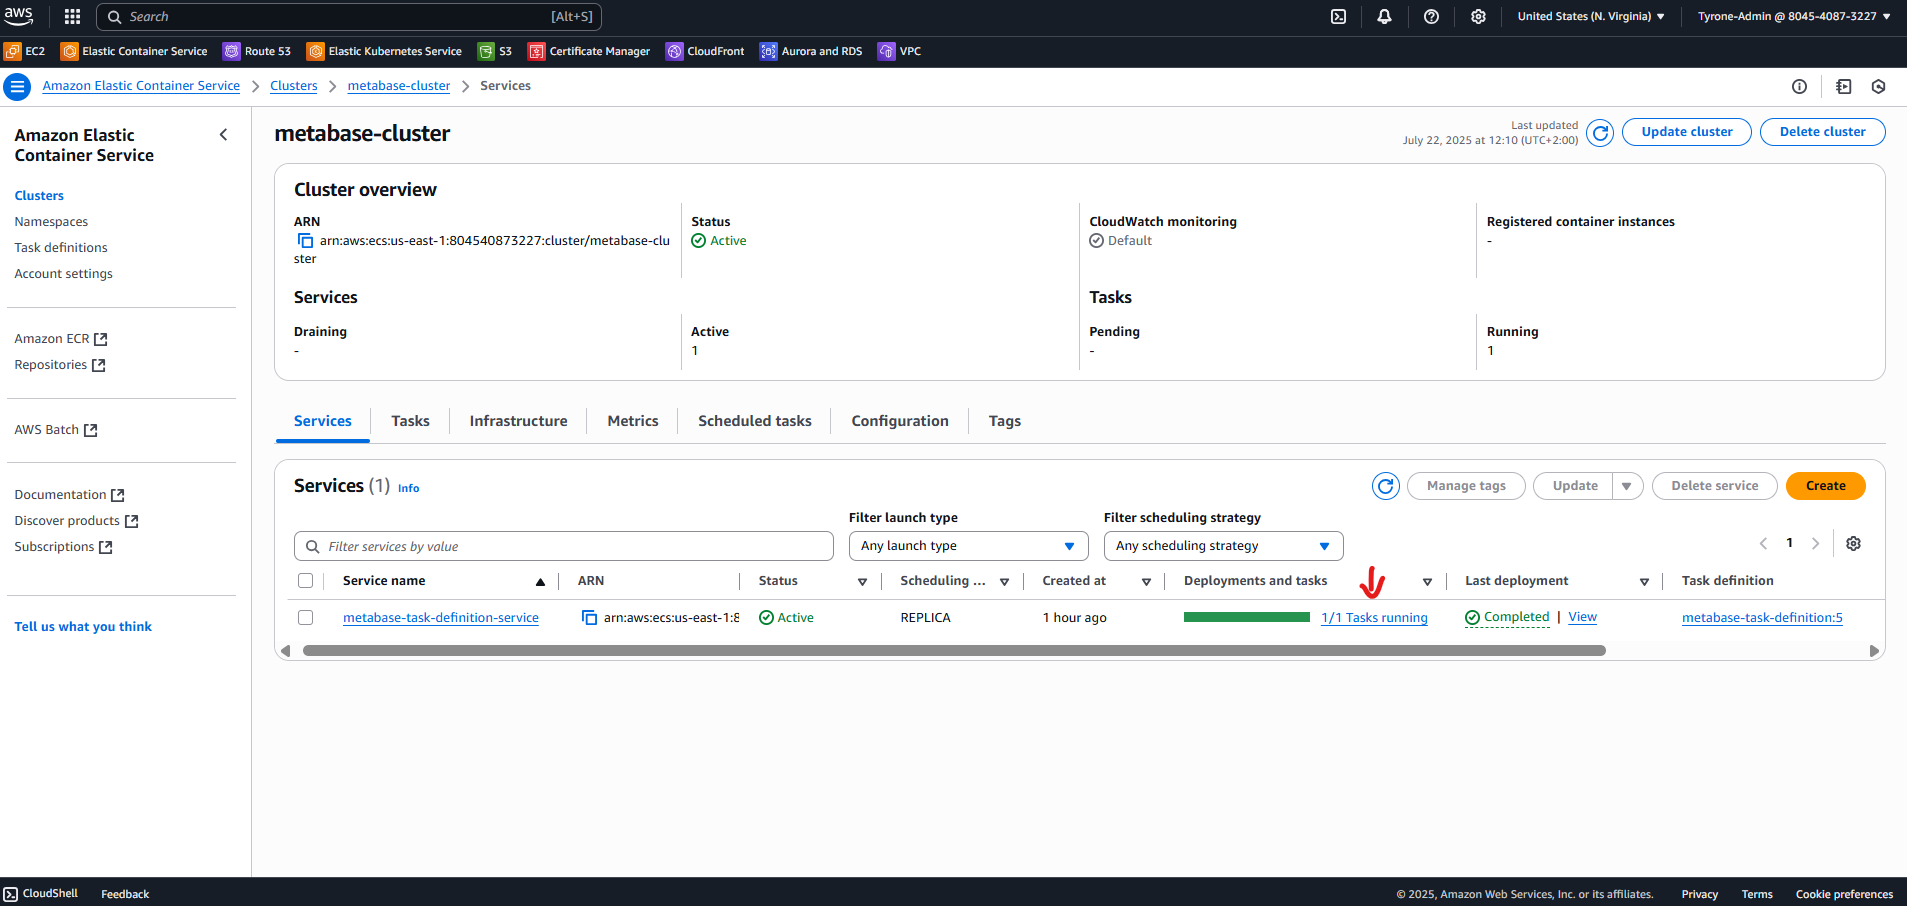Open the Any scheduling strategy dropdown

click(1222, 545)
